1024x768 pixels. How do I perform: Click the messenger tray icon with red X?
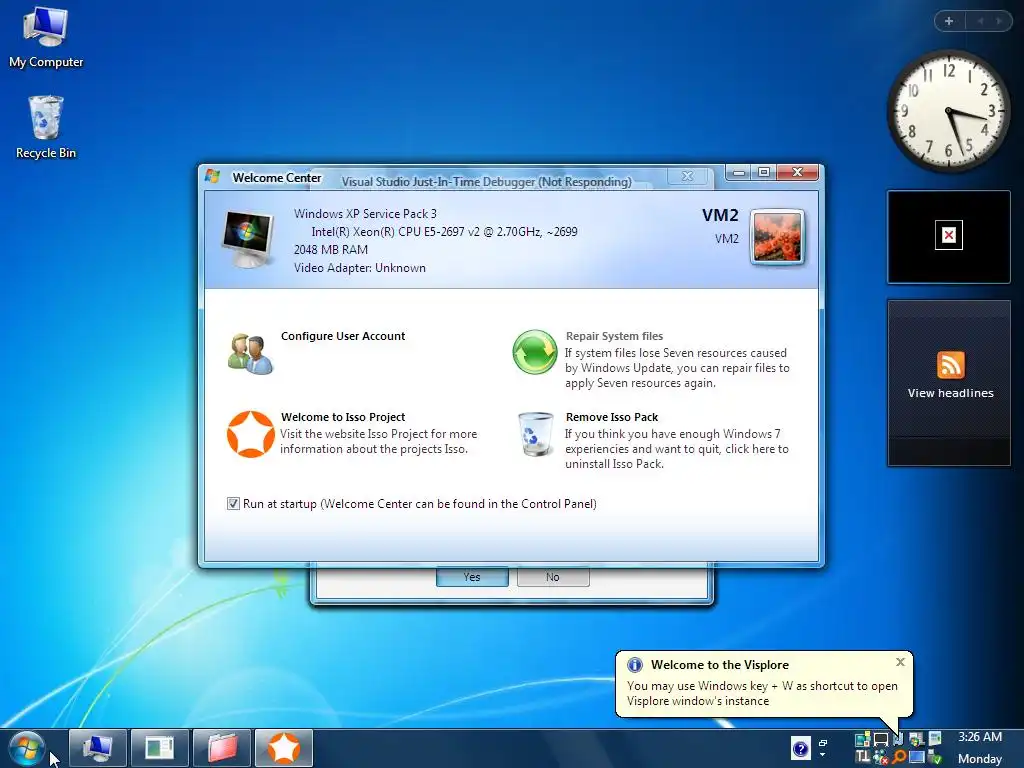click(881, 757)
